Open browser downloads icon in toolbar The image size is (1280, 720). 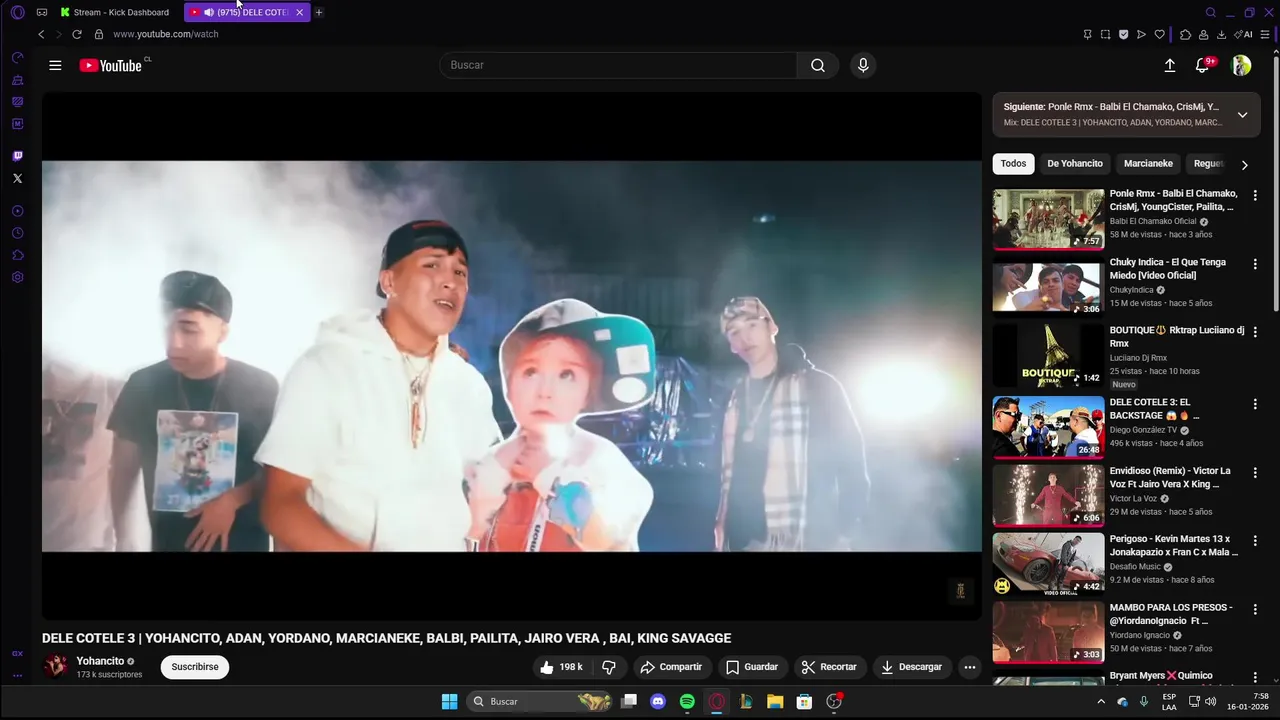[1222, 34]
